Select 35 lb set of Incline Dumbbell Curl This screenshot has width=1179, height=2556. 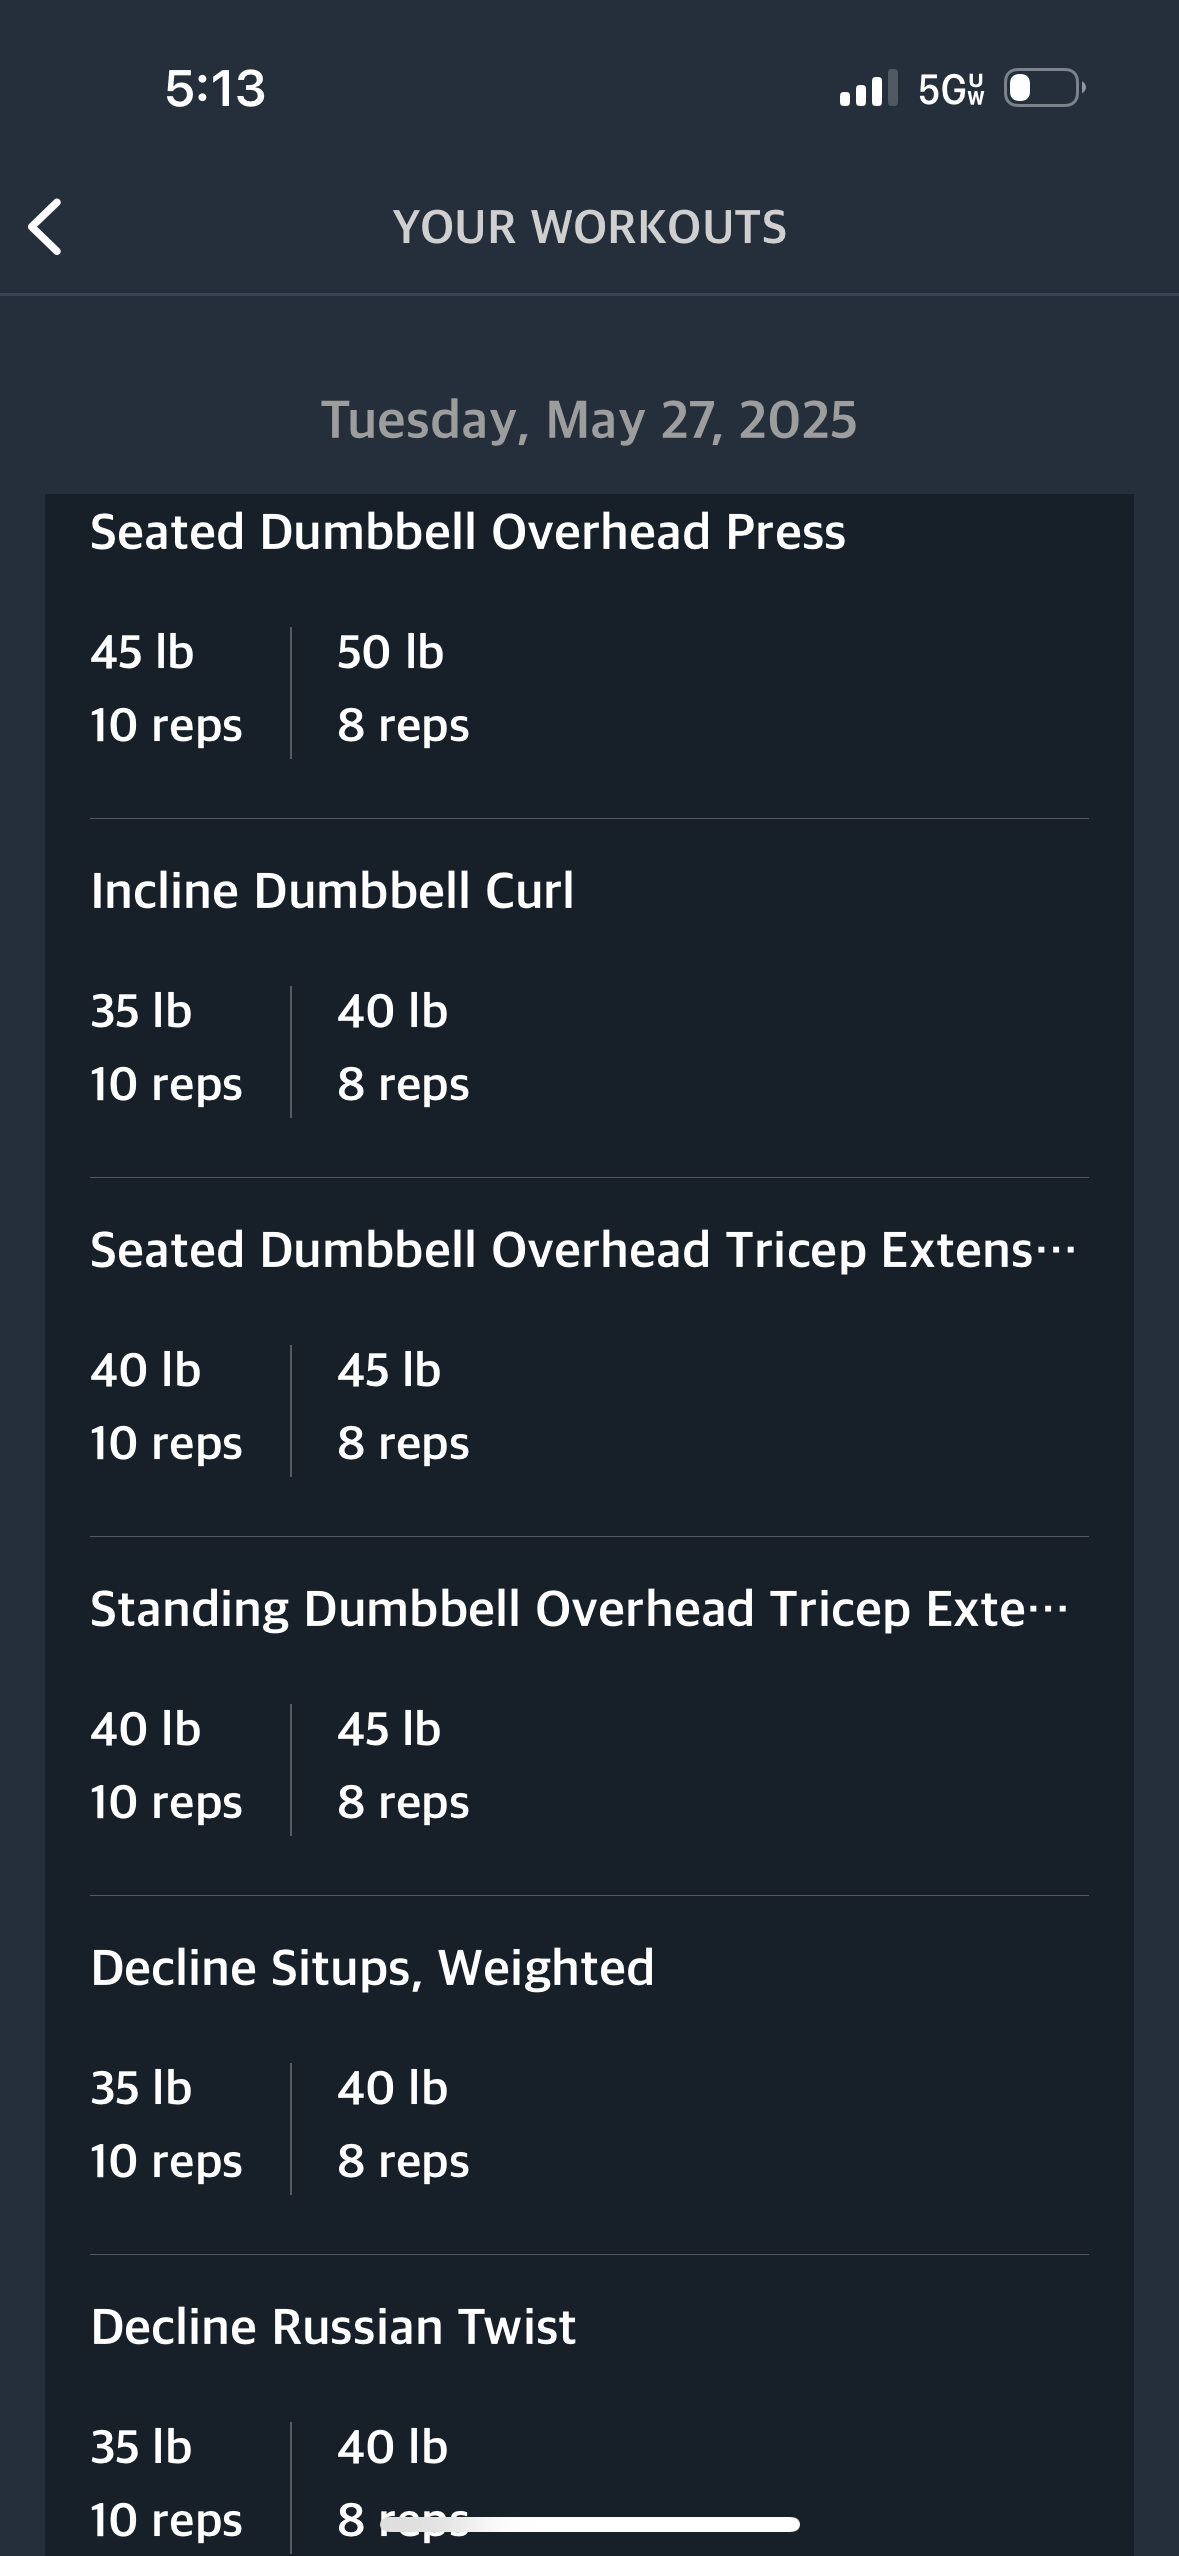pos(166,1048)
